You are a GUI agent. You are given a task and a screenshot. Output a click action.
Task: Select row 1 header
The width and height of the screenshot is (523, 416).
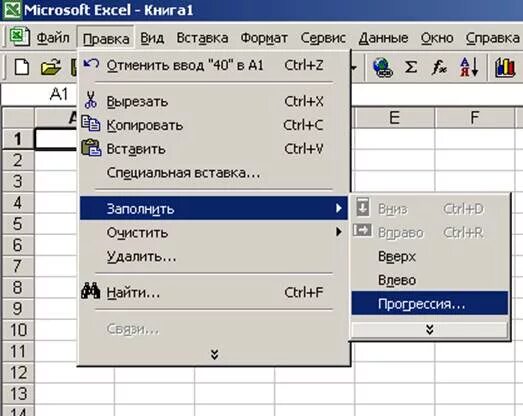pos(18,139)
